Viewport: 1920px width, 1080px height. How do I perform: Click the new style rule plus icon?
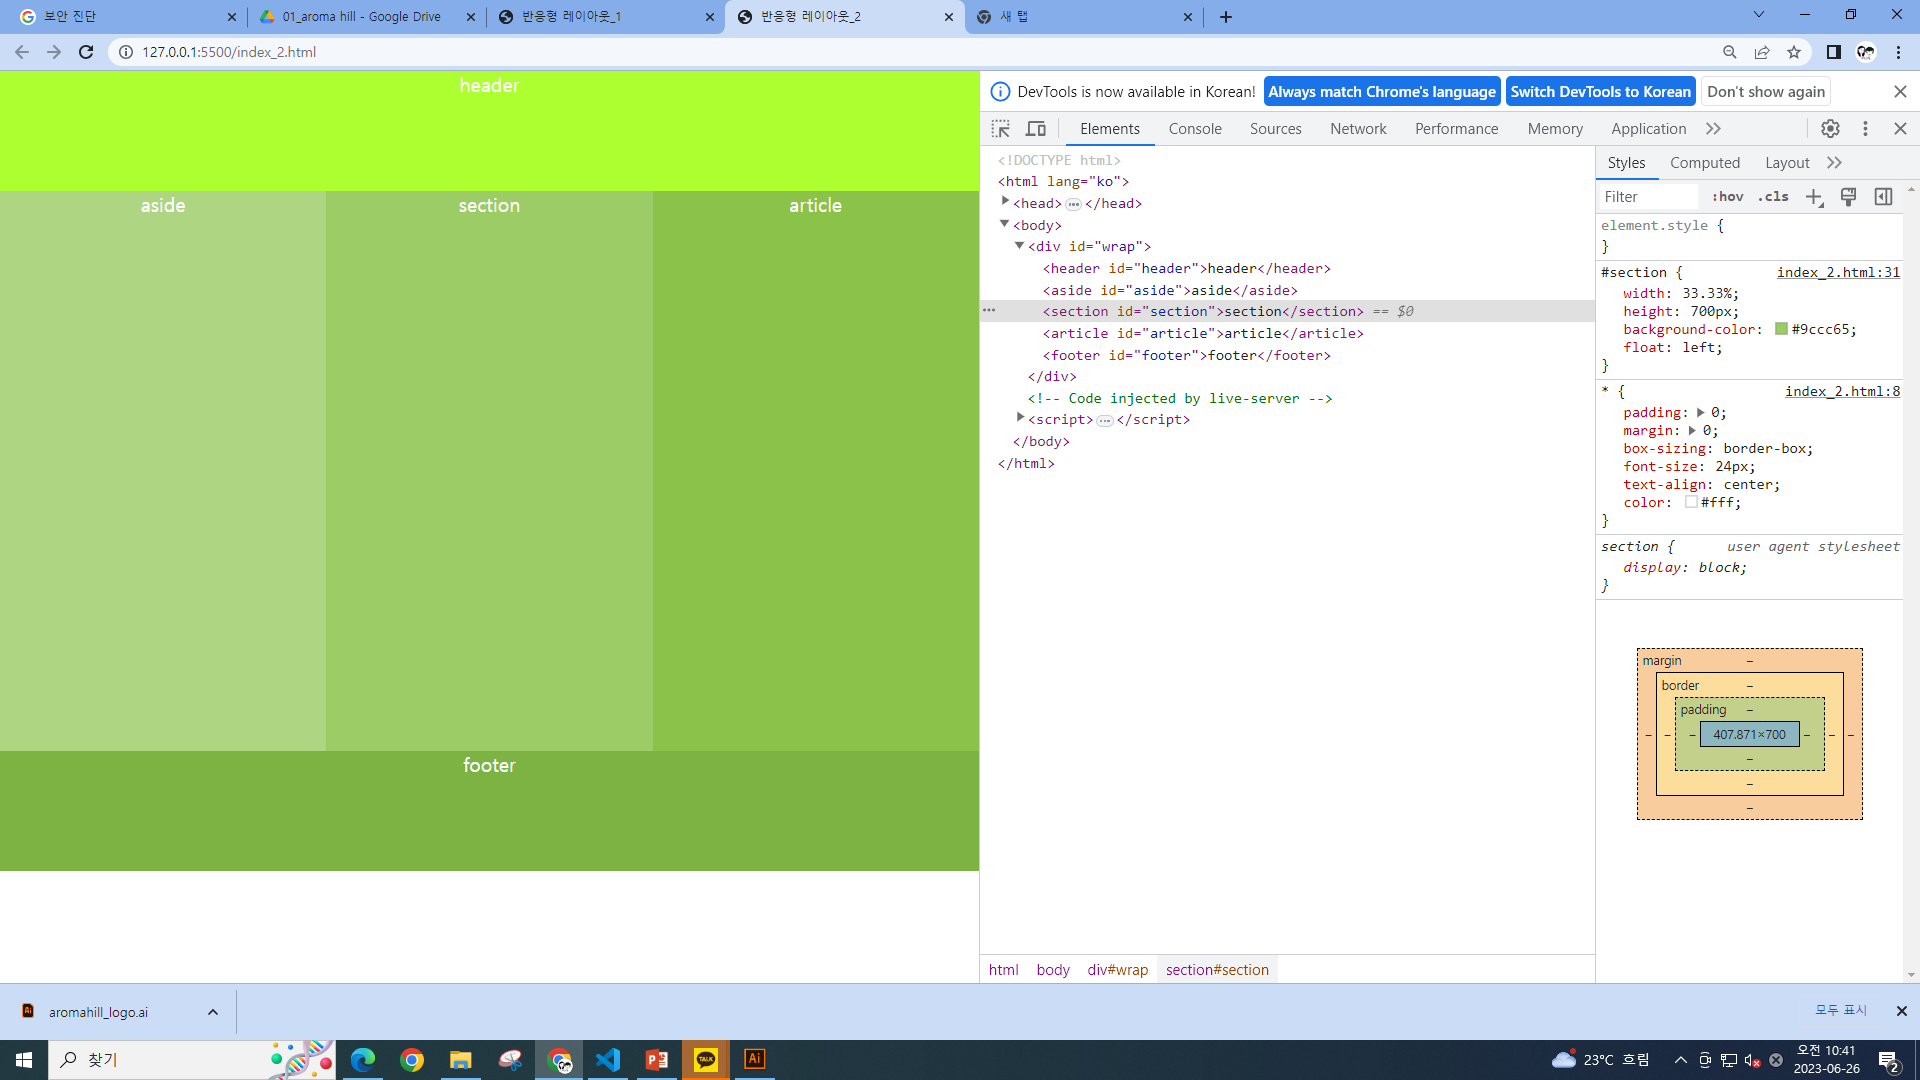tap(1814, 197)
